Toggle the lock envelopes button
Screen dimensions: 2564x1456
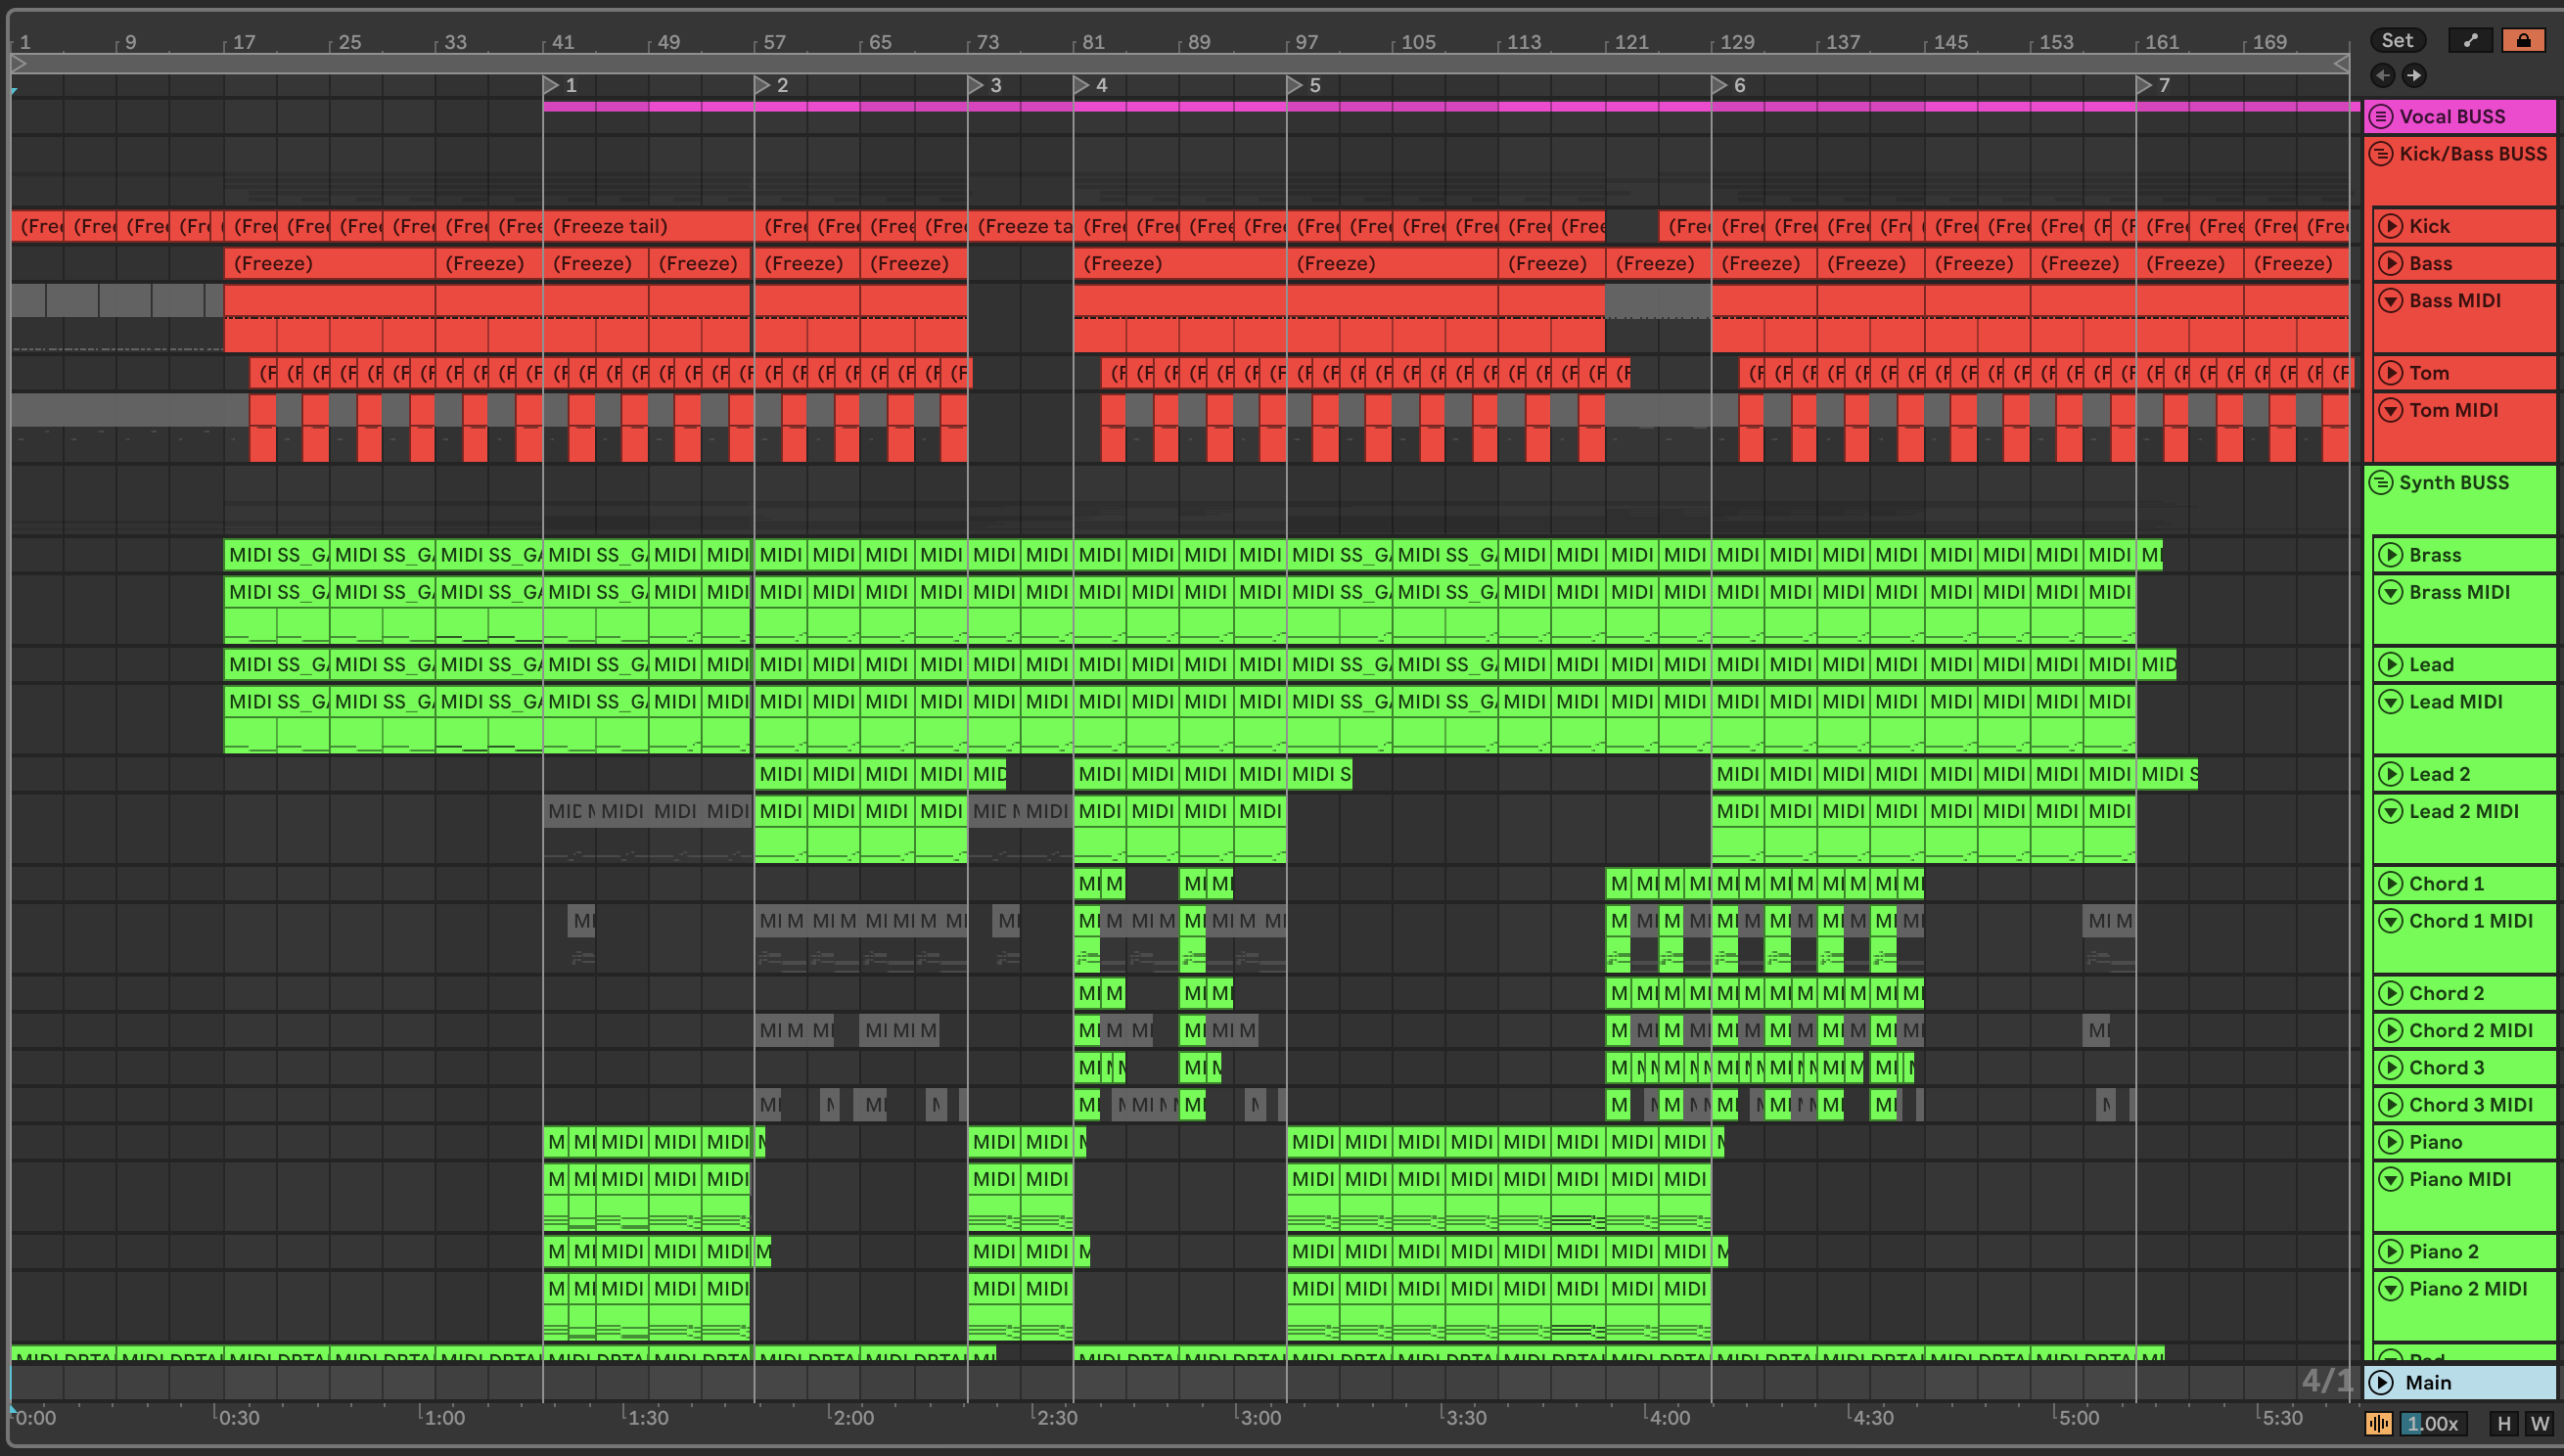coord(2523,40)
